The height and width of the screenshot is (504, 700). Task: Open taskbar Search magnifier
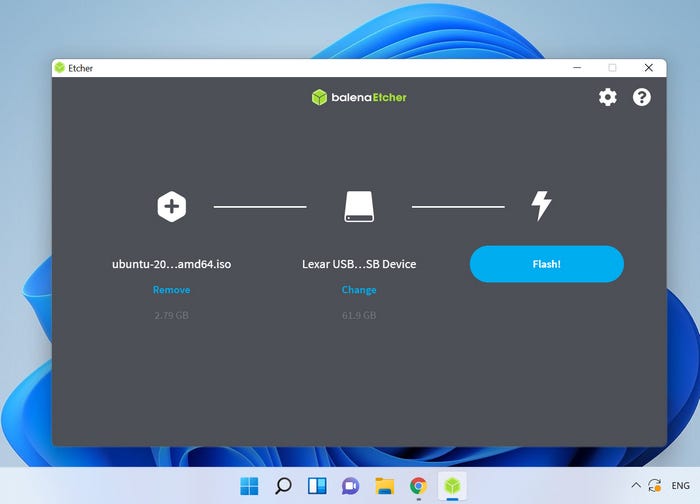283,486
